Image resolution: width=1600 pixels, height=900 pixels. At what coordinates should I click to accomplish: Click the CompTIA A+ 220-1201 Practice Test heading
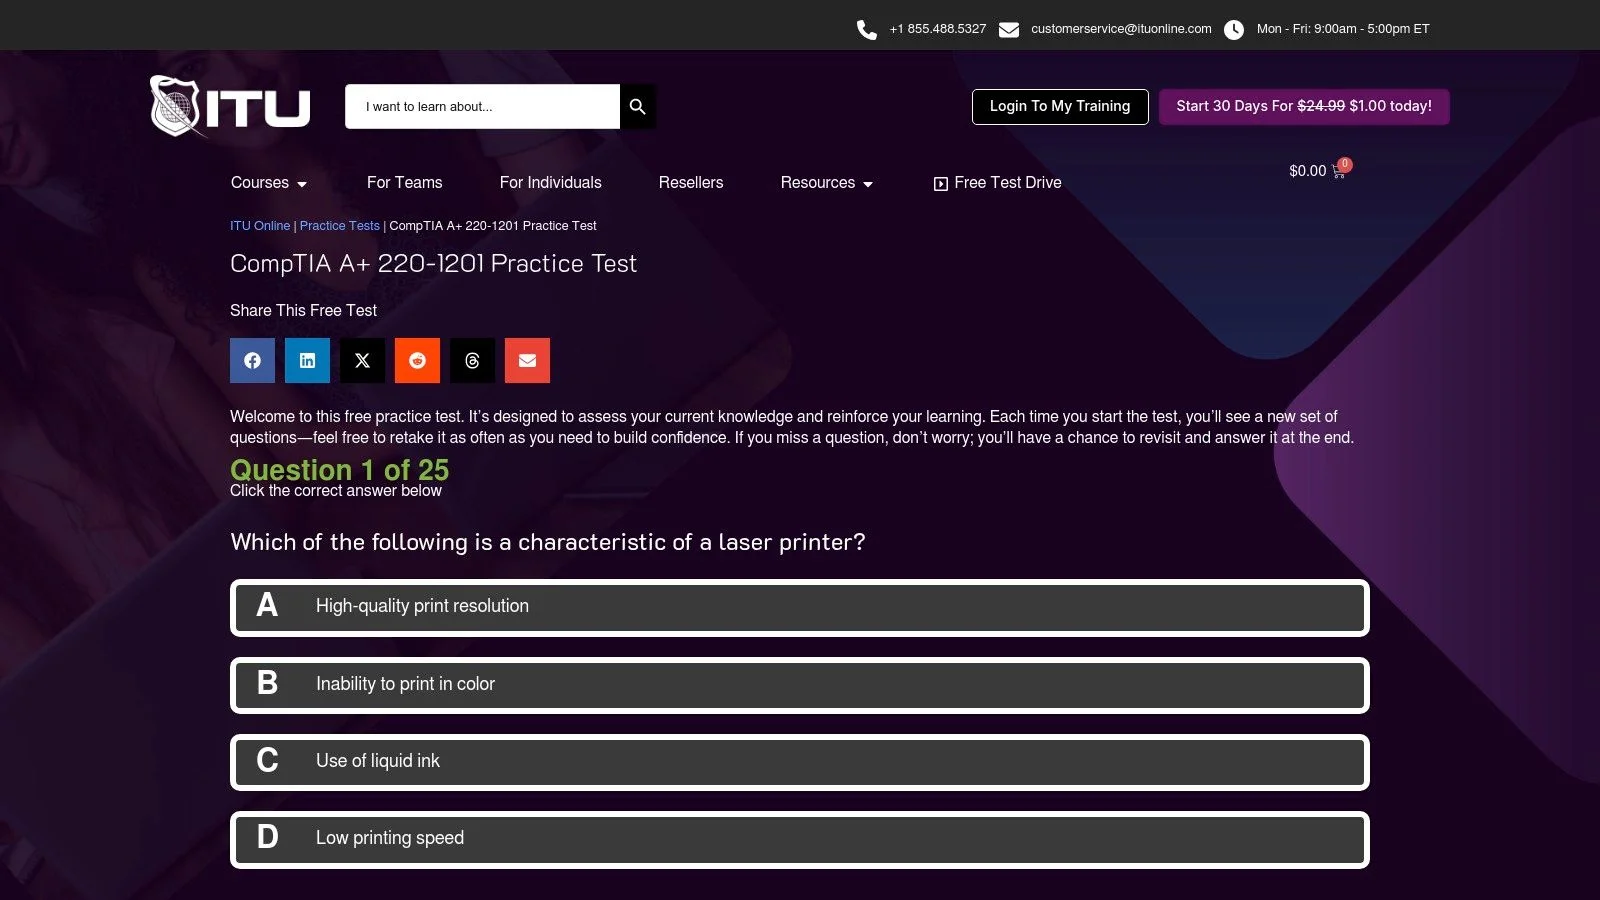tap(433, 264)
